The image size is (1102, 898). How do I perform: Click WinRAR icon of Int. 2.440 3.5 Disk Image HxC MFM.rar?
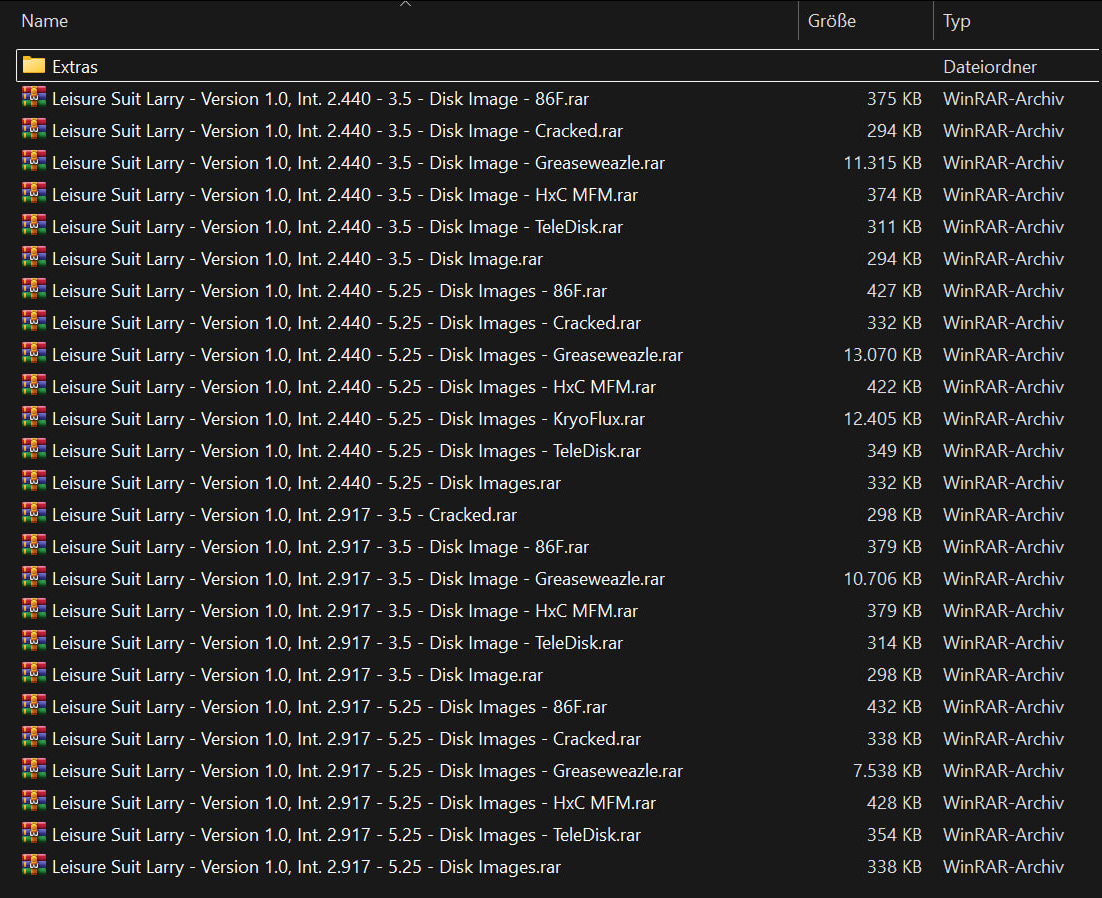(34, 194)
